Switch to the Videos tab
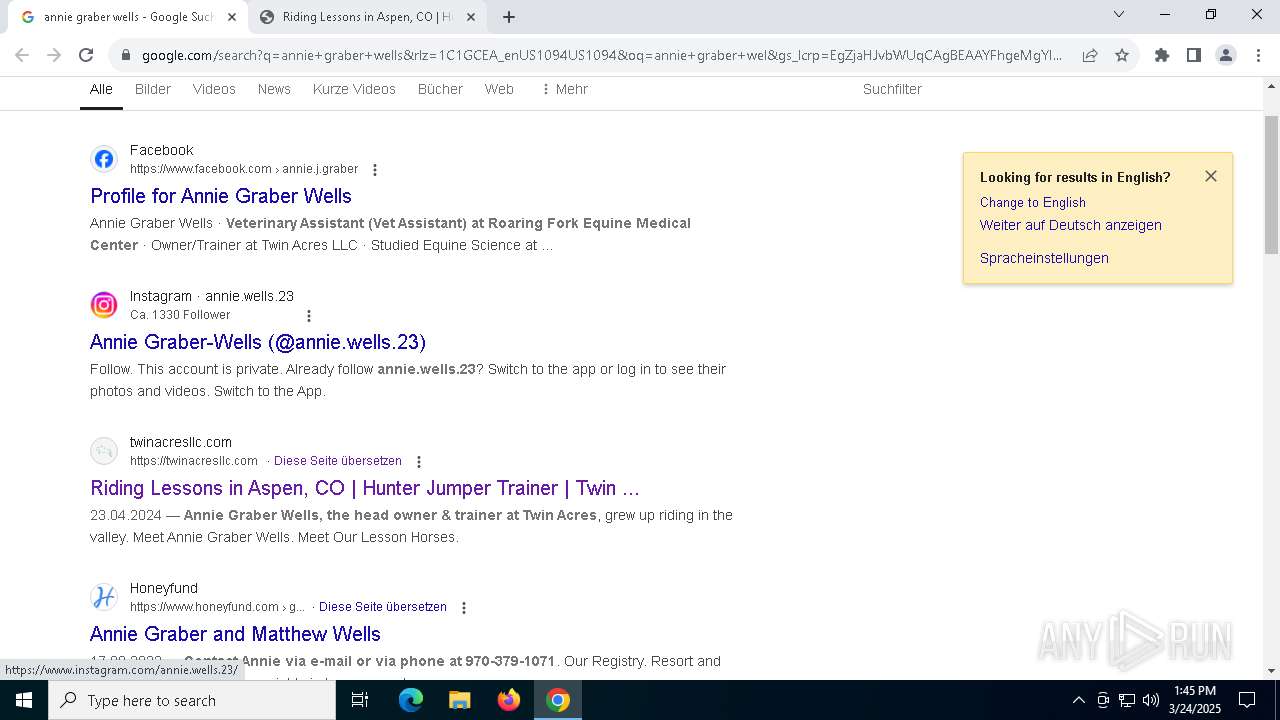Screen dimensions: 1280x720 coord(214,89)
